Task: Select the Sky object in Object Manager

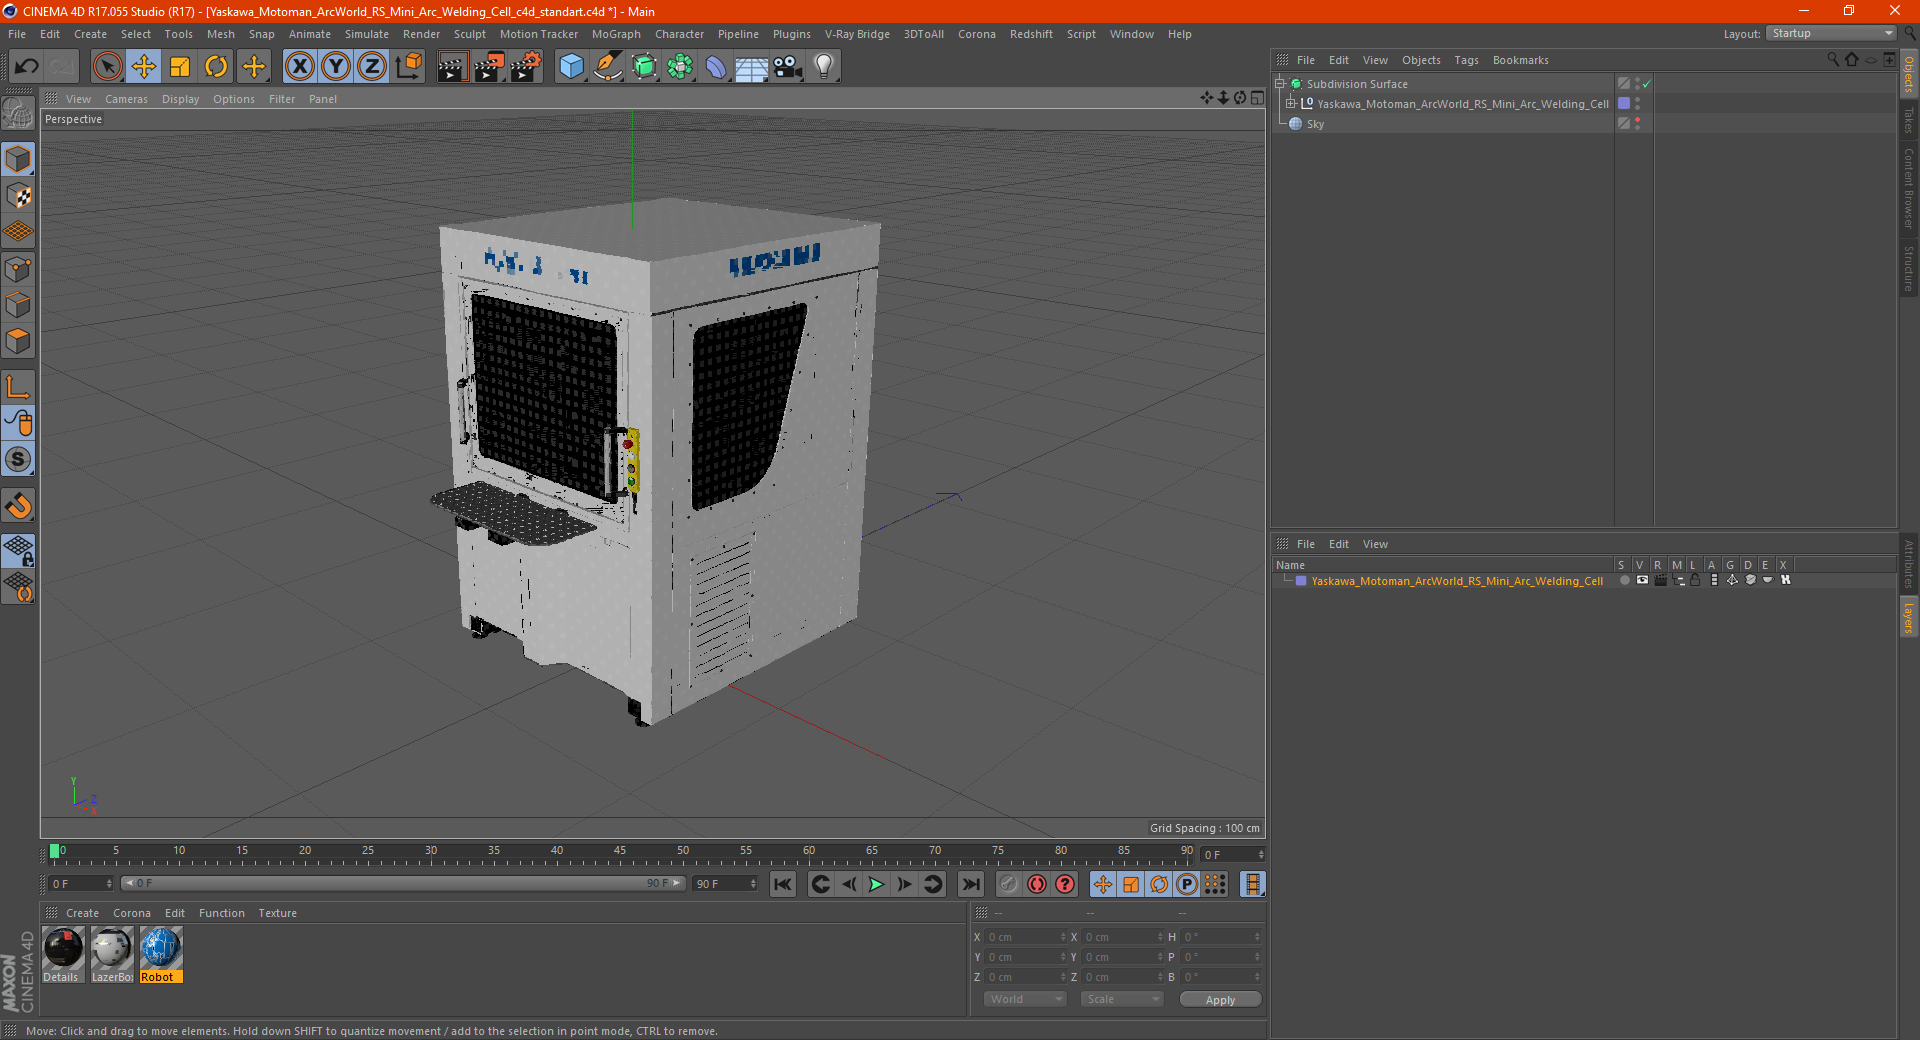Action: pyautogui.click(x=1315, y=124)
